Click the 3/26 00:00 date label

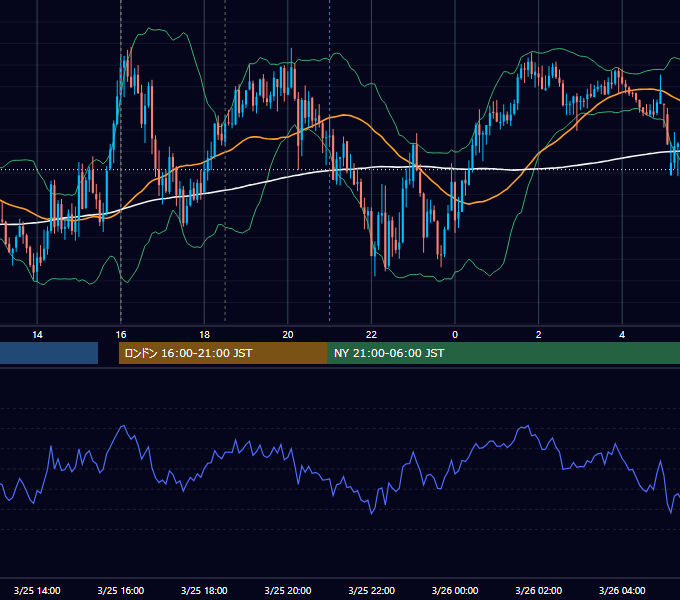point(455,590)
